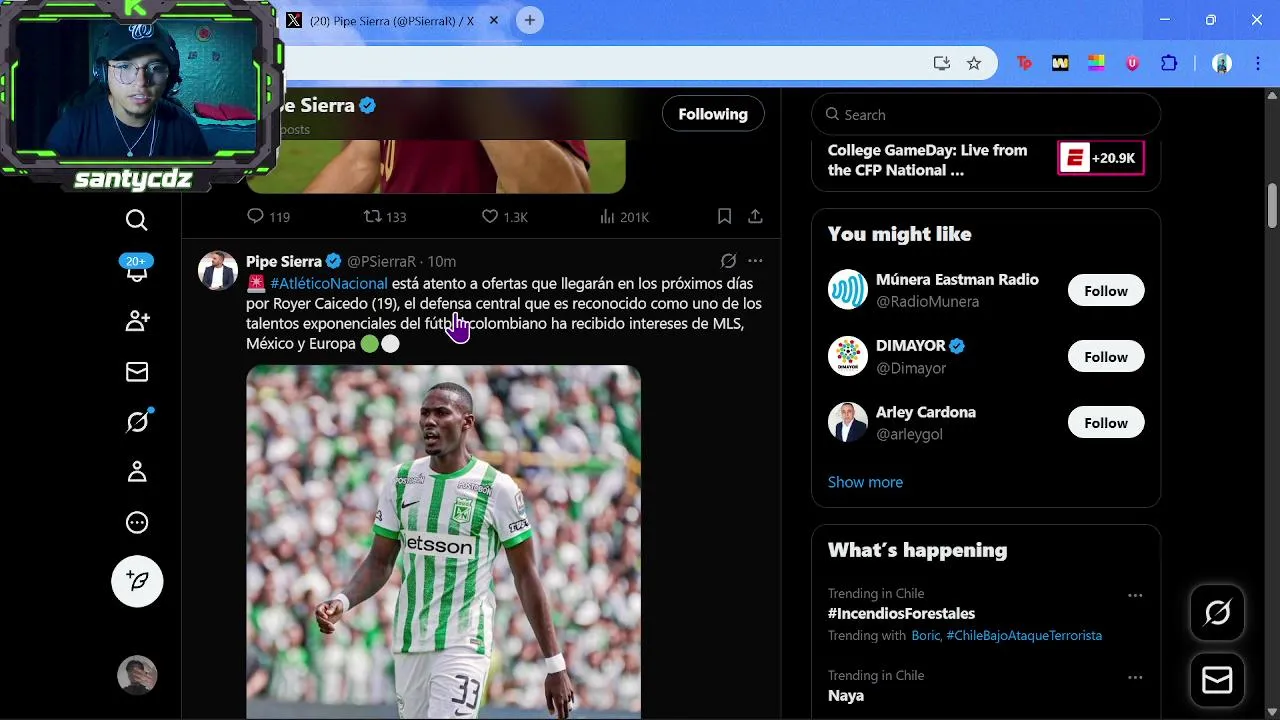The height and width of the screenshot is (720, 1280).
Task: Click the @RadioMunera handle text
Action: 927,301
